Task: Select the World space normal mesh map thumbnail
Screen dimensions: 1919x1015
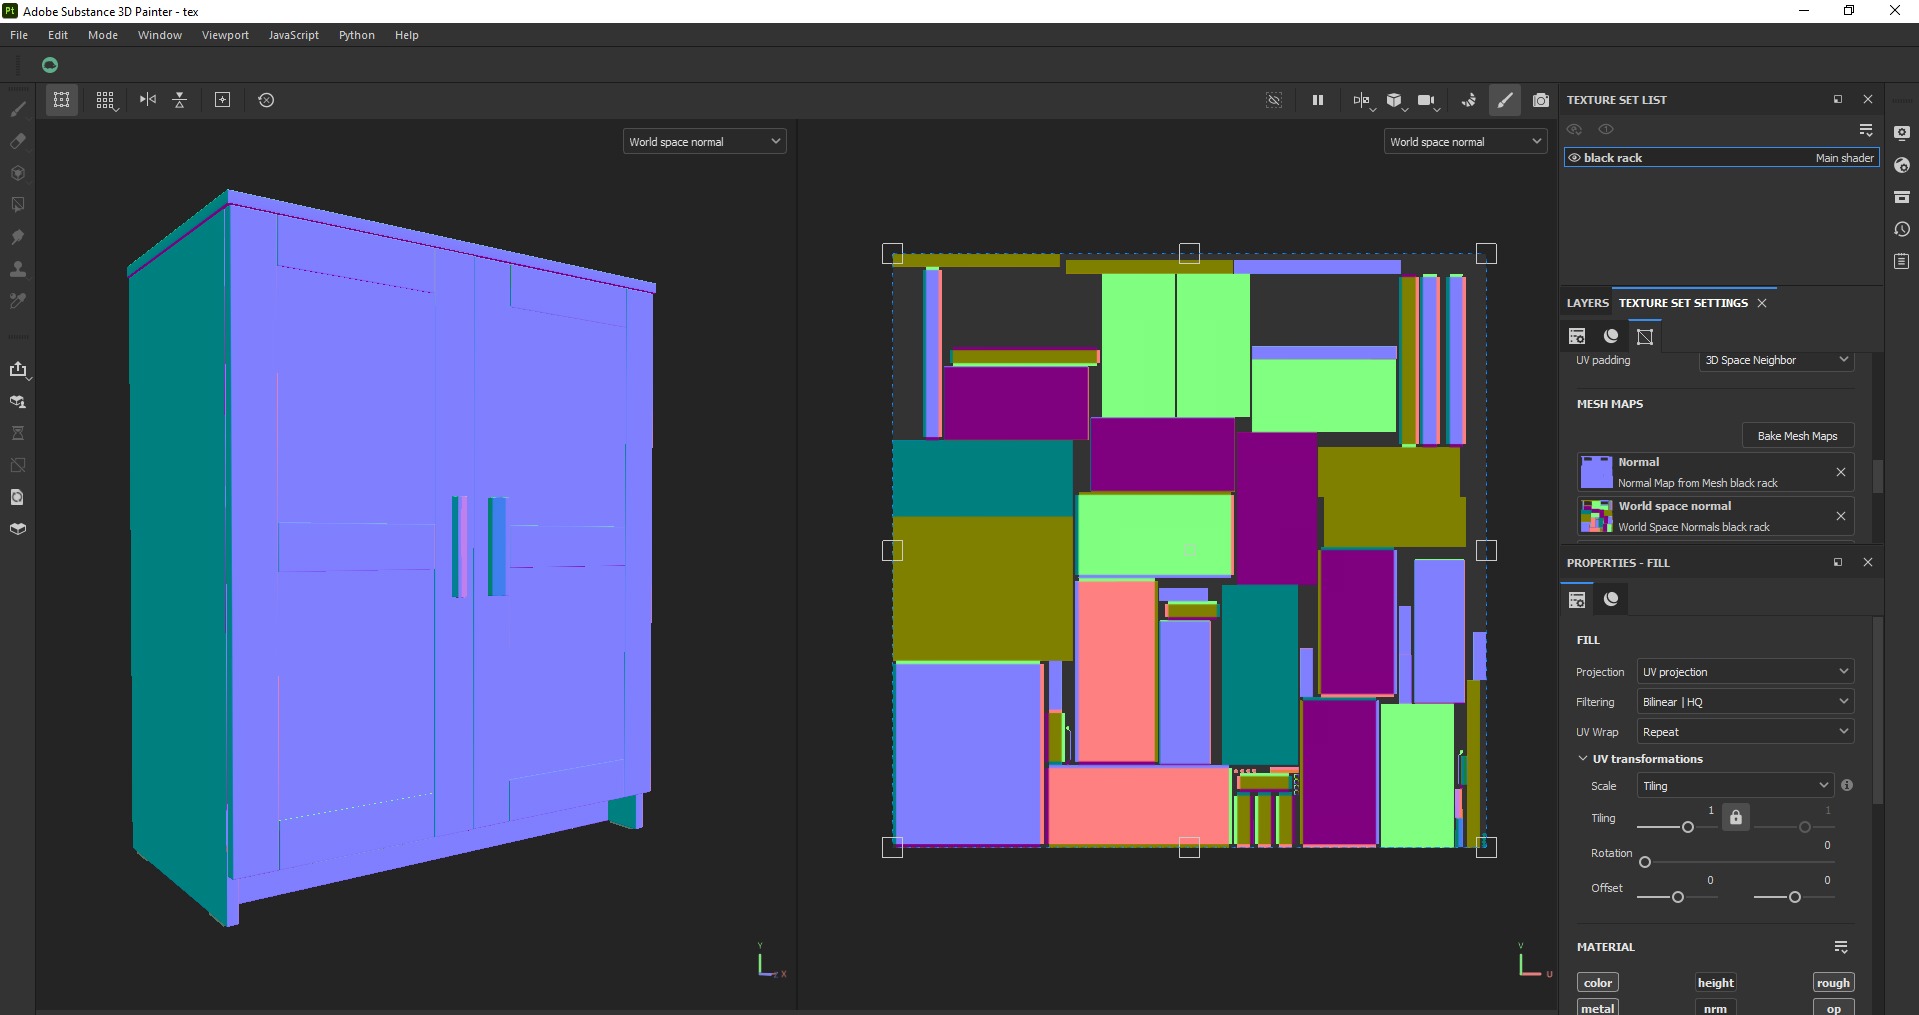Action: 1596,516
